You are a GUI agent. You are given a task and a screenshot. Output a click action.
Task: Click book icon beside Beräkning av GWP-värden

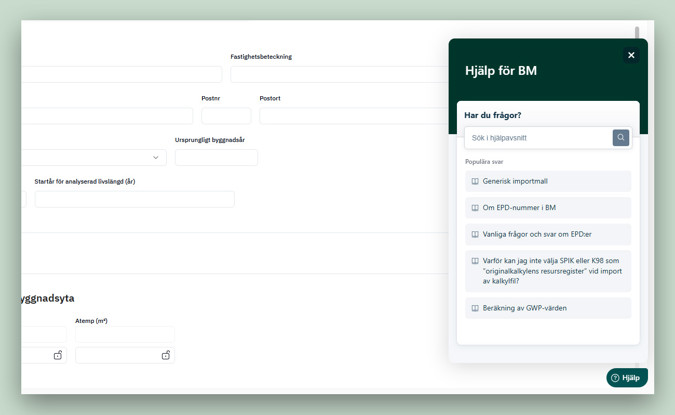[x=475, y=308]
